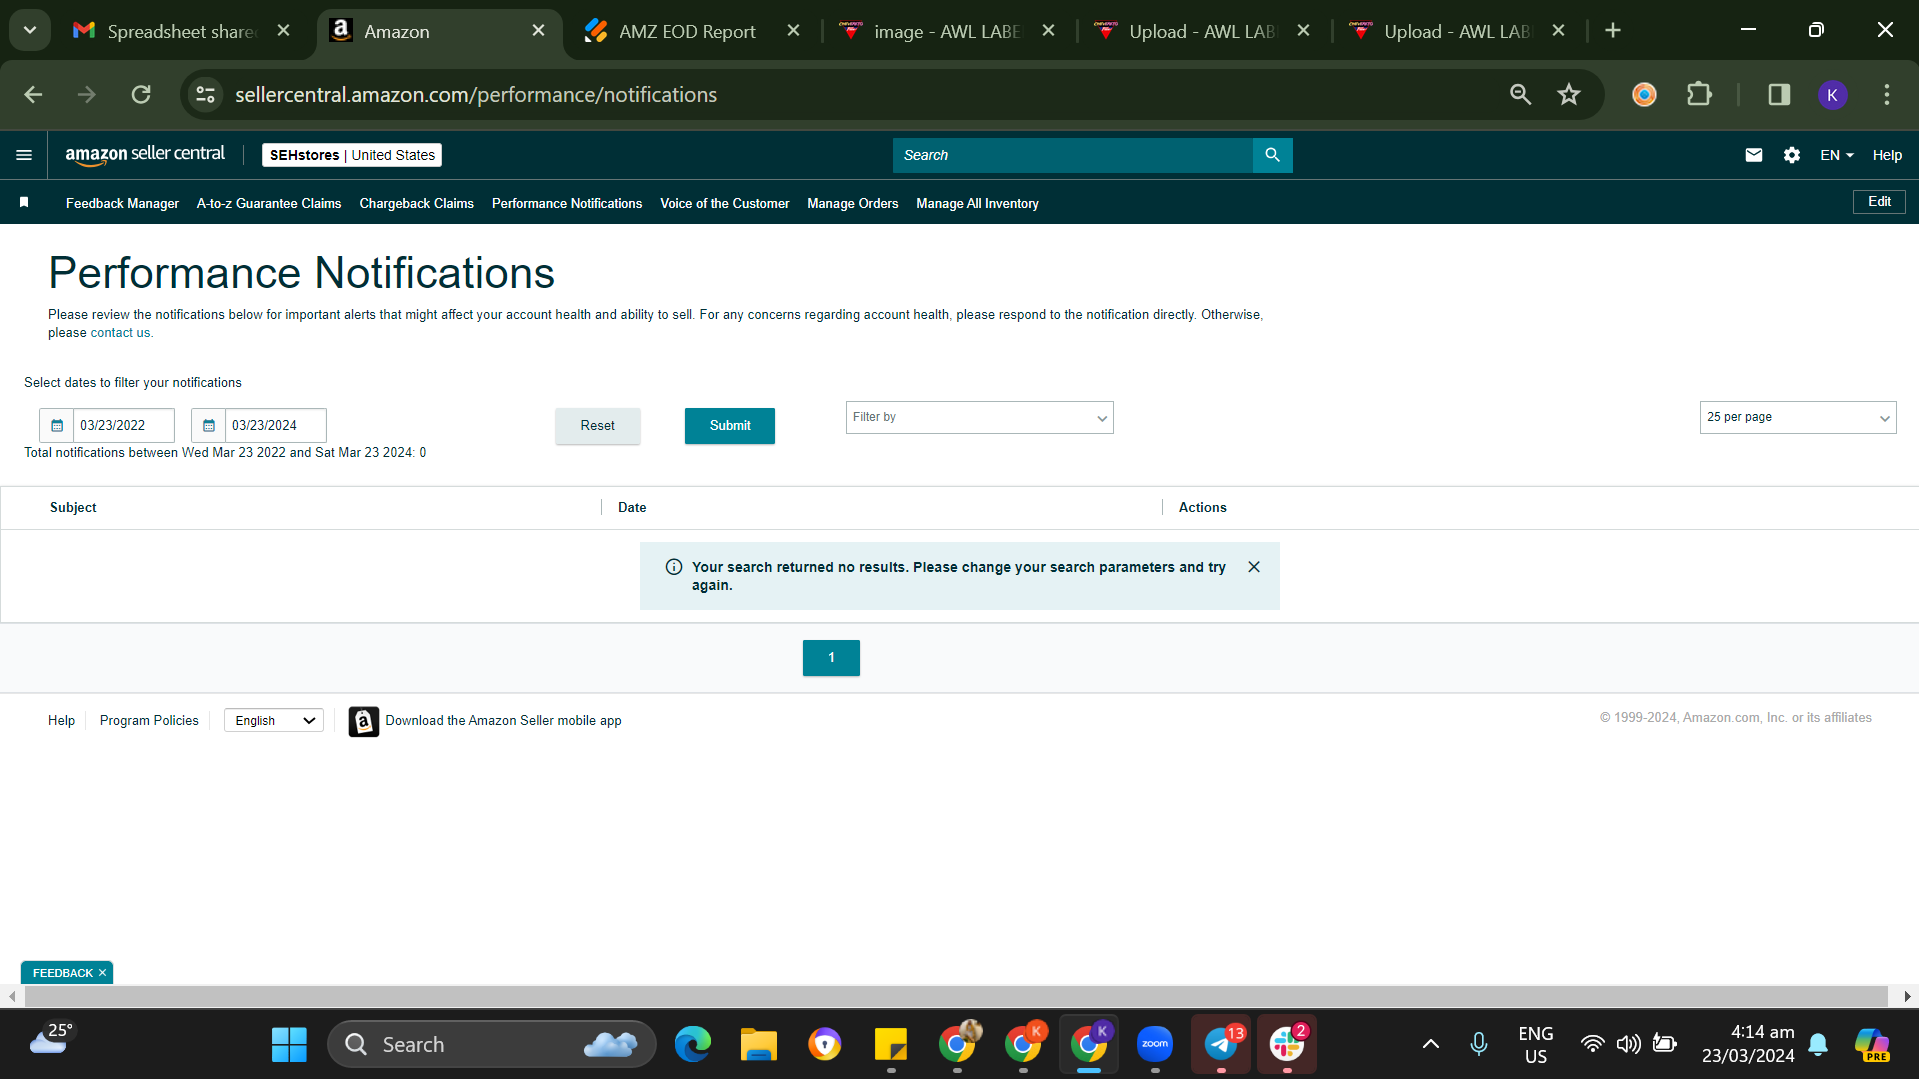Screen dimensions: 1919x1079
Task: Open the orange extension icon in toolbar
Action: pos(1644,94)
